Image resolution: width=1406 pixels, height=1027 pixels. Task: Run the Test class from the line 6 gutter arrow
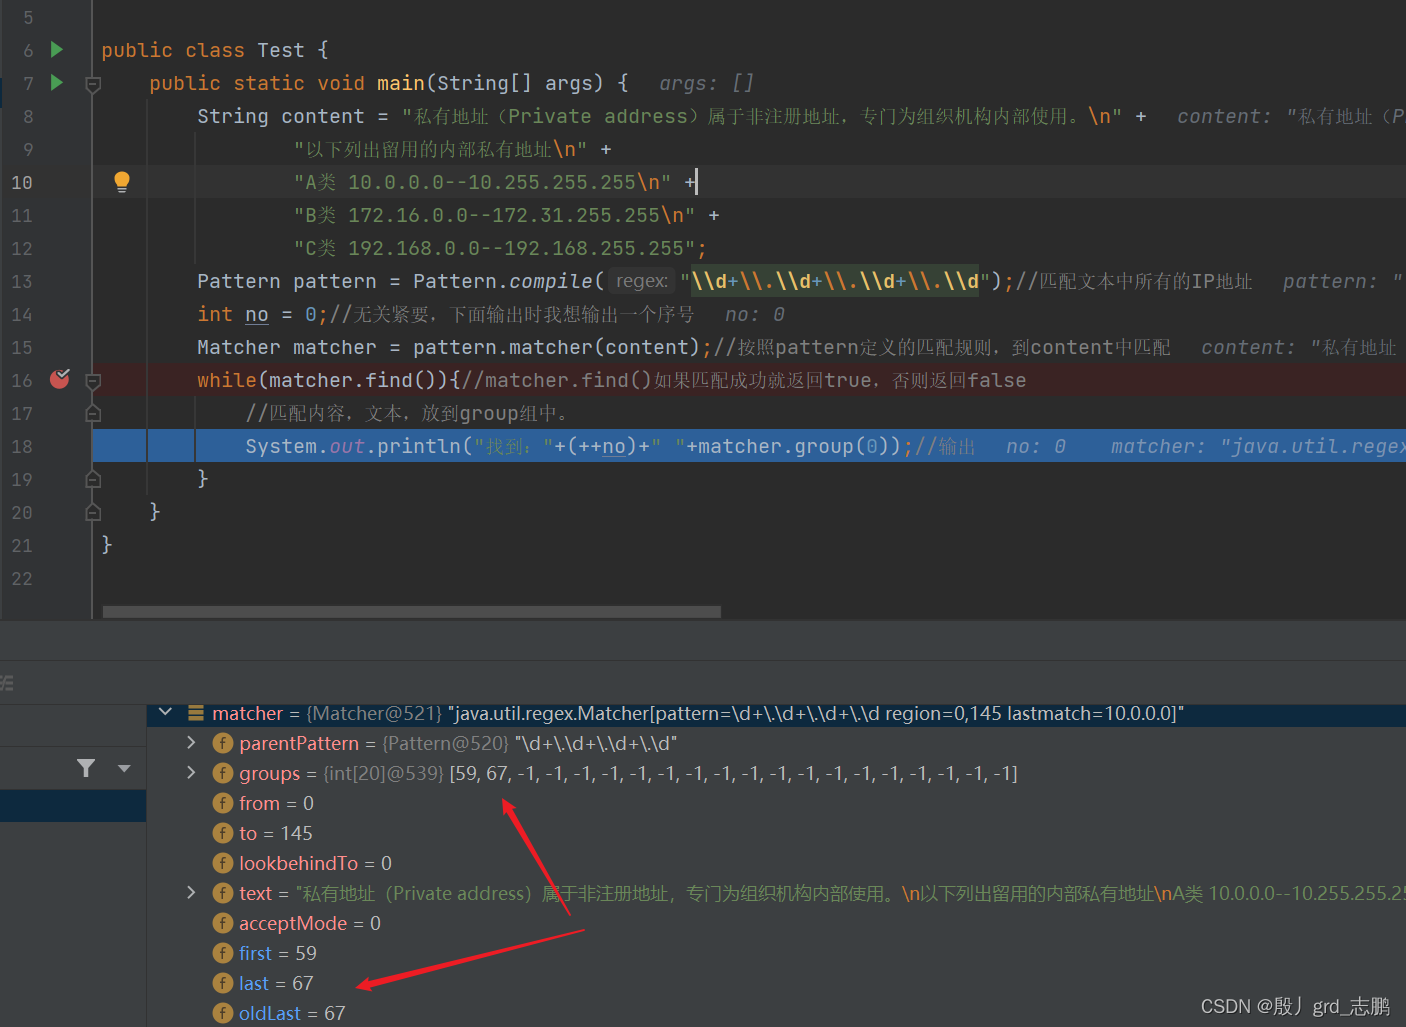click(x=57, y=49)
